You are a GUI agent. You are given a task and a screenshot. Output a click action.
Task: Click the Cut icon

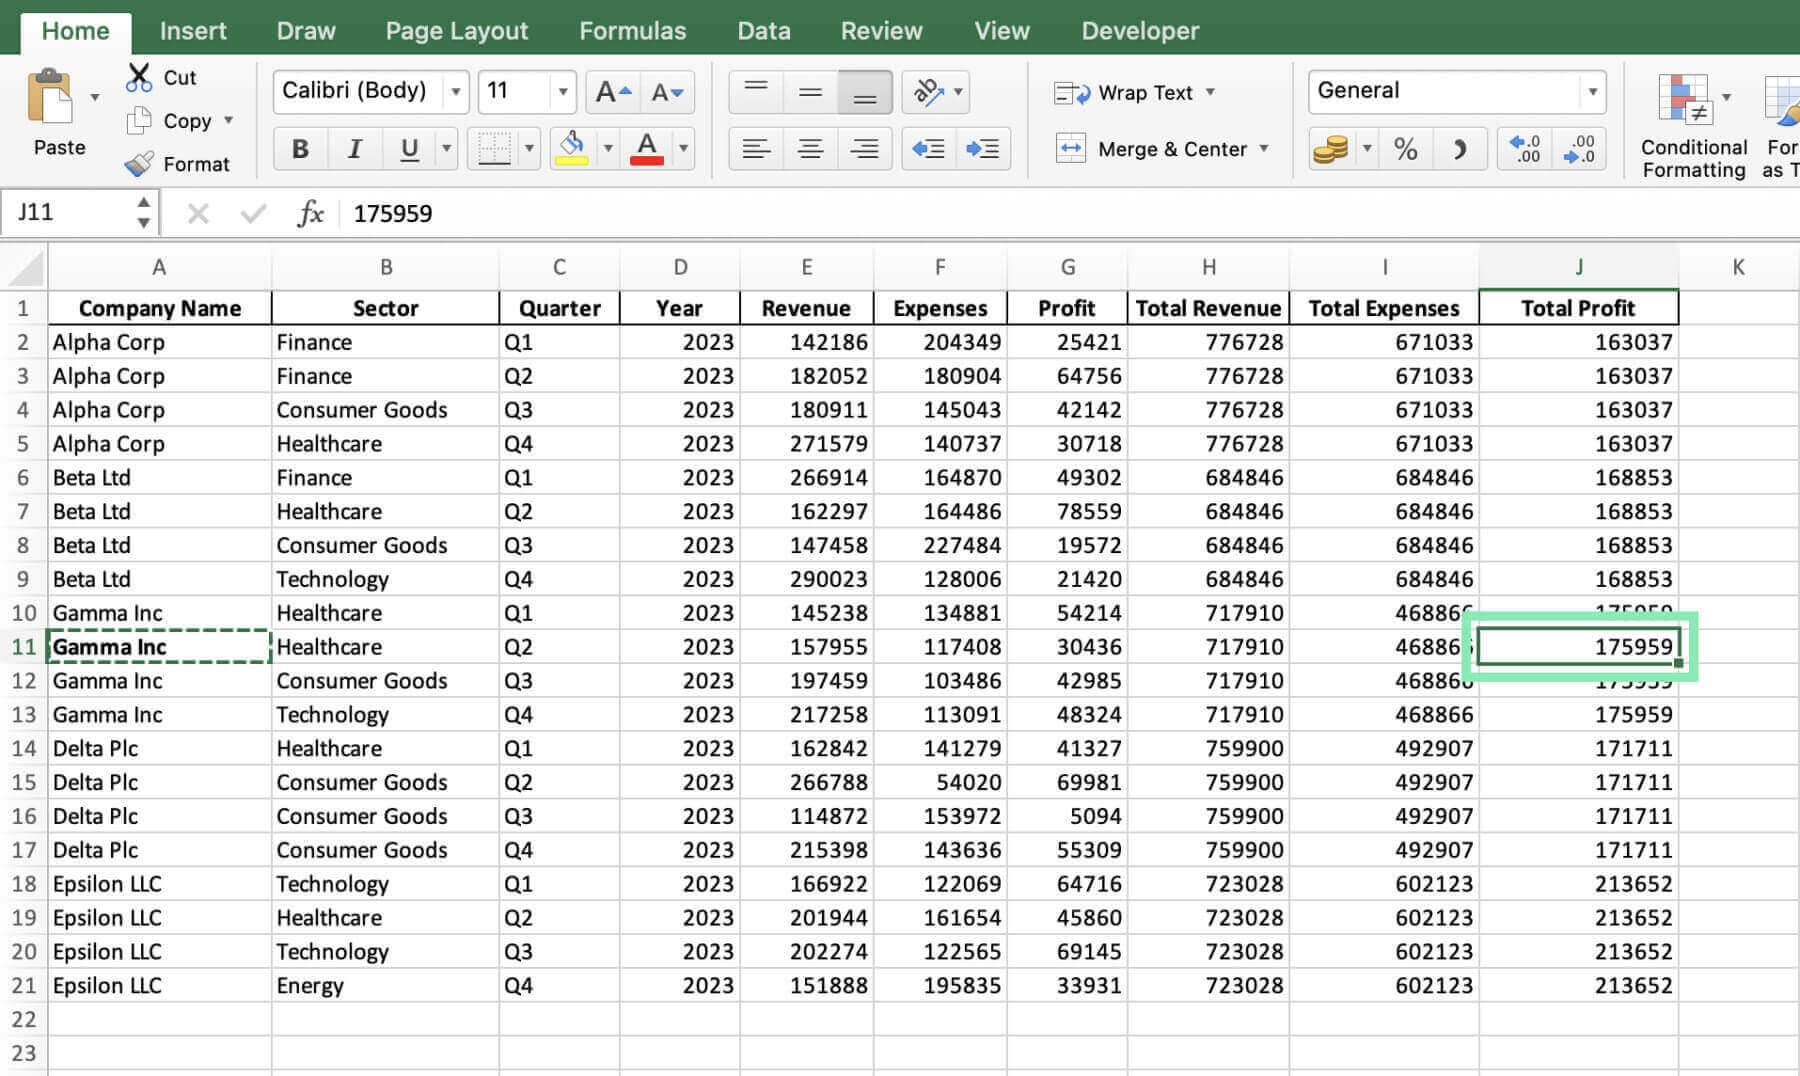coord(139,76)
